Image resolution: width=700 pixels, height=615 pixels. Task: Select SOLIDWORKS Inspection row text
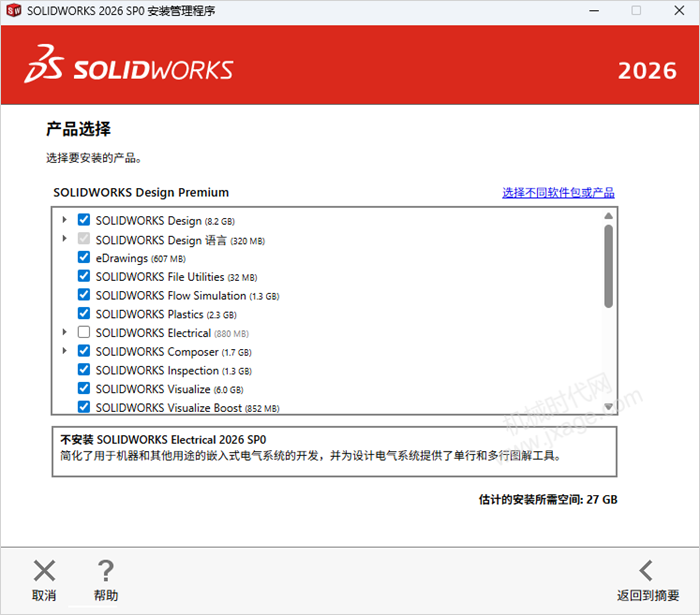click(x=174, y=371)
